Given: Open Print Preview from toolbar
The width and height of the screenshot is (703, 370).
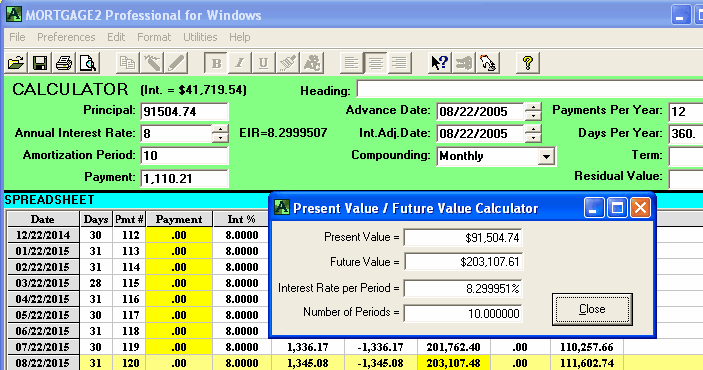Looking at the screenshot, I should pyautogui.click(x=88, y=63).
